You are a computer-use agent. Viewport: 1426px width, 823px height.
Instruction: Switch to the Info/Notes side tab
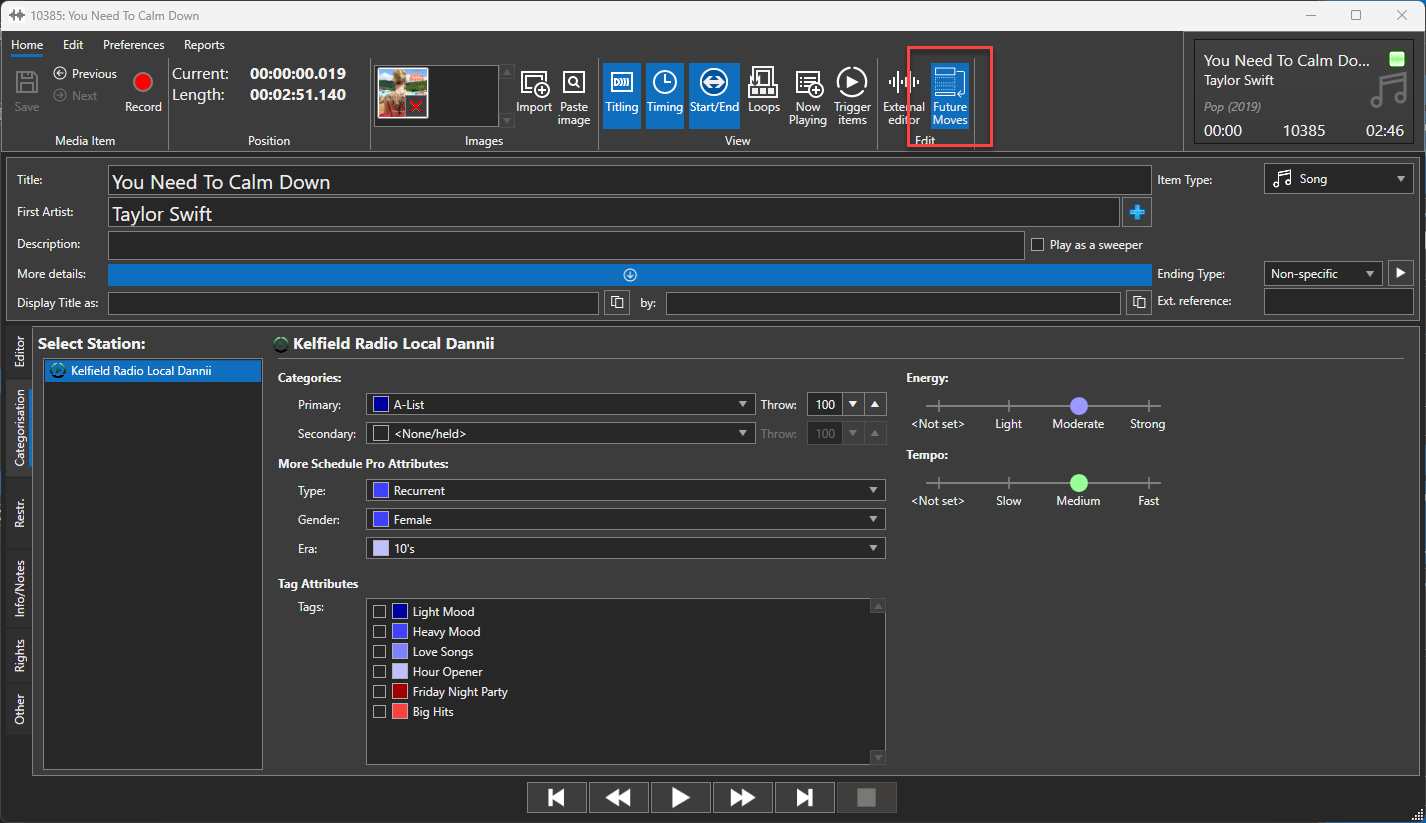19,588
